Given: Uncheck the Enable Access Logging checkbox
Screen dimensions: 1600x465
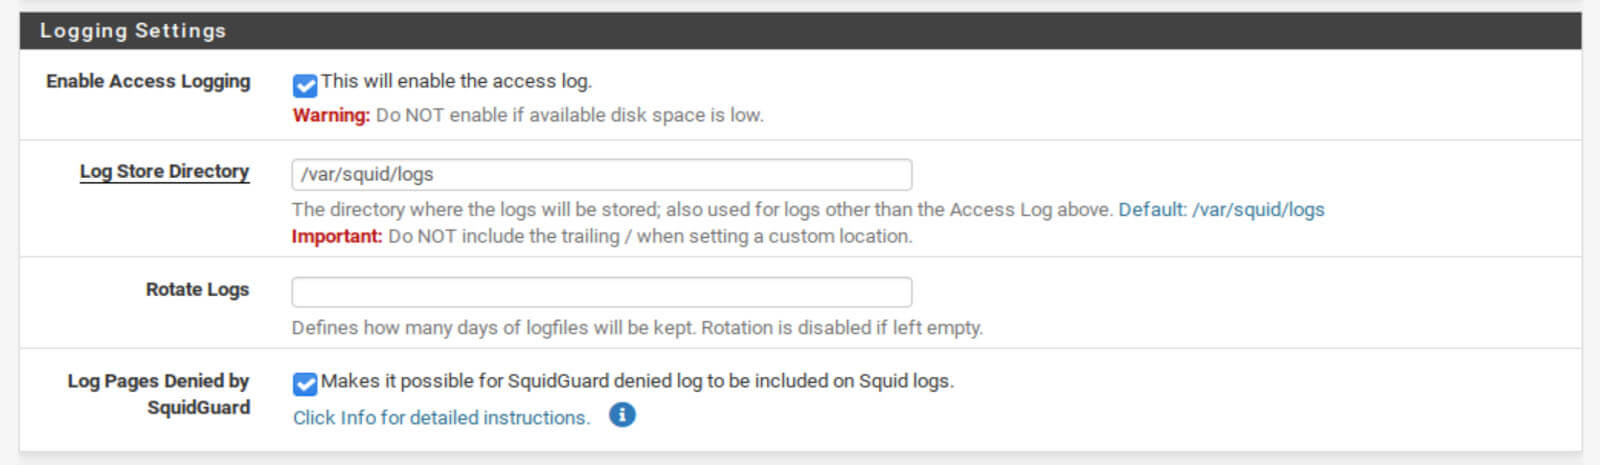Looking at the screenshot, I should point(305,85).
